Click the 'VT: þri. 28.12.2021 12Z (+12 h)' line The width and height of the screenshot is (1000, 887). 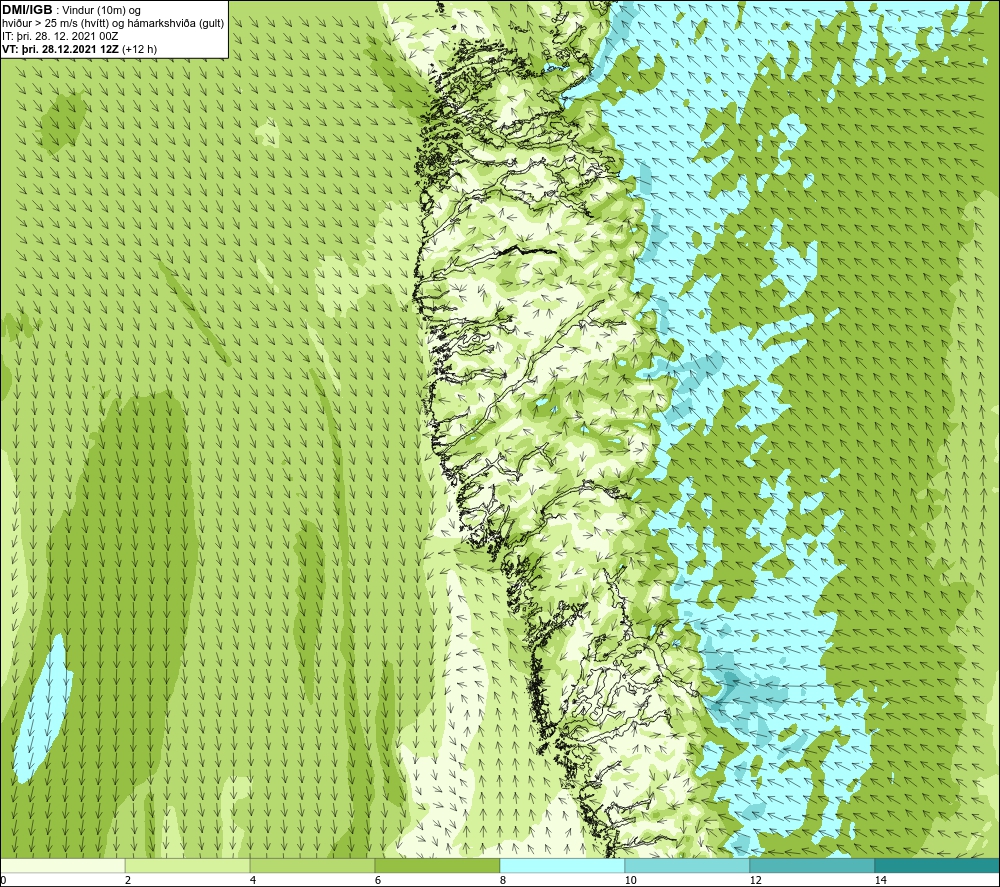coord(80,48)
